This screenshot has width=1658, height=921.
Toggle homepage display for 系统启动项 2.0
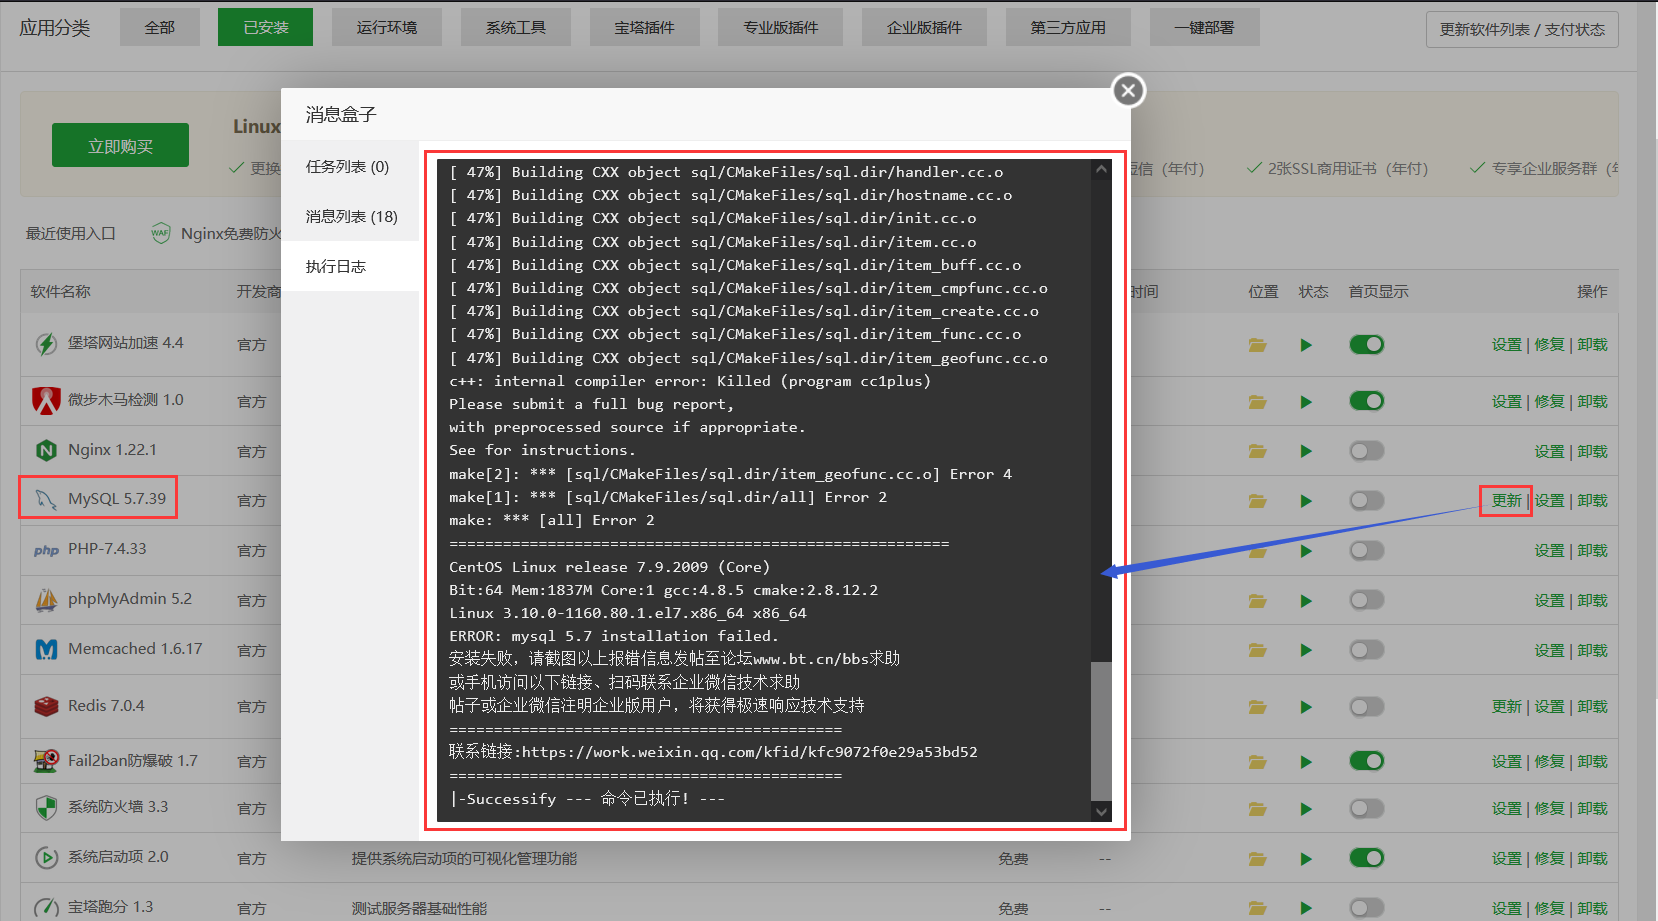[1366, 858]
